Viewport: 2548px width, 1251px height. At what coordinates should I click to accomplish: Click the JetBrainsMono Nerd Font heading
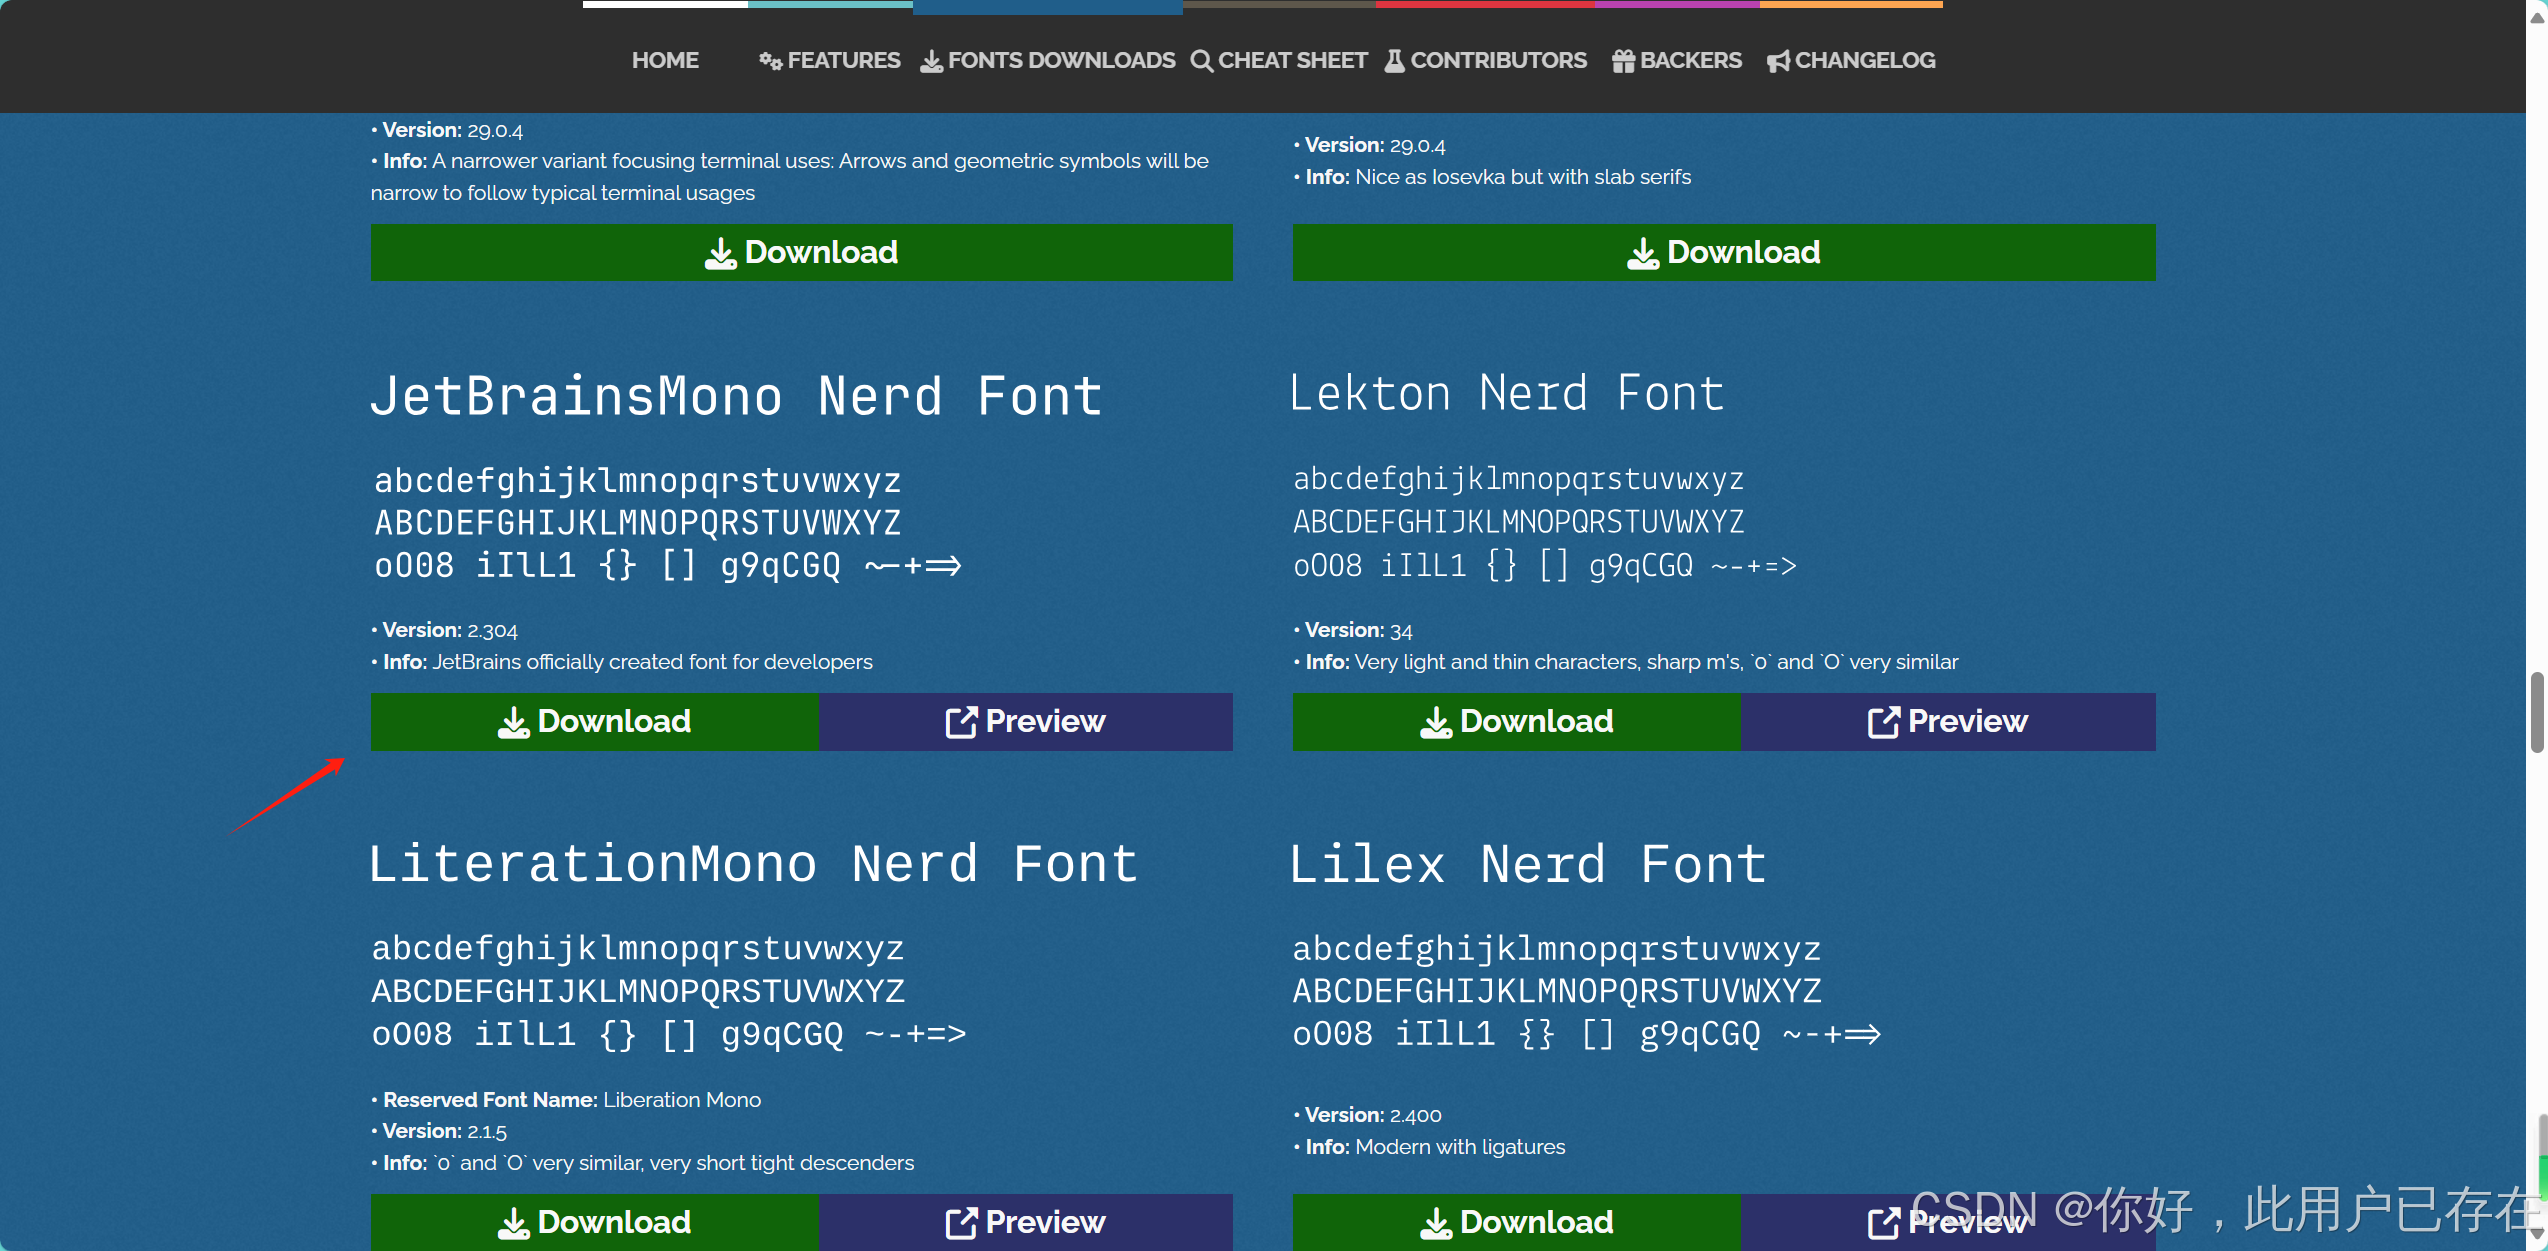[736, 396]
